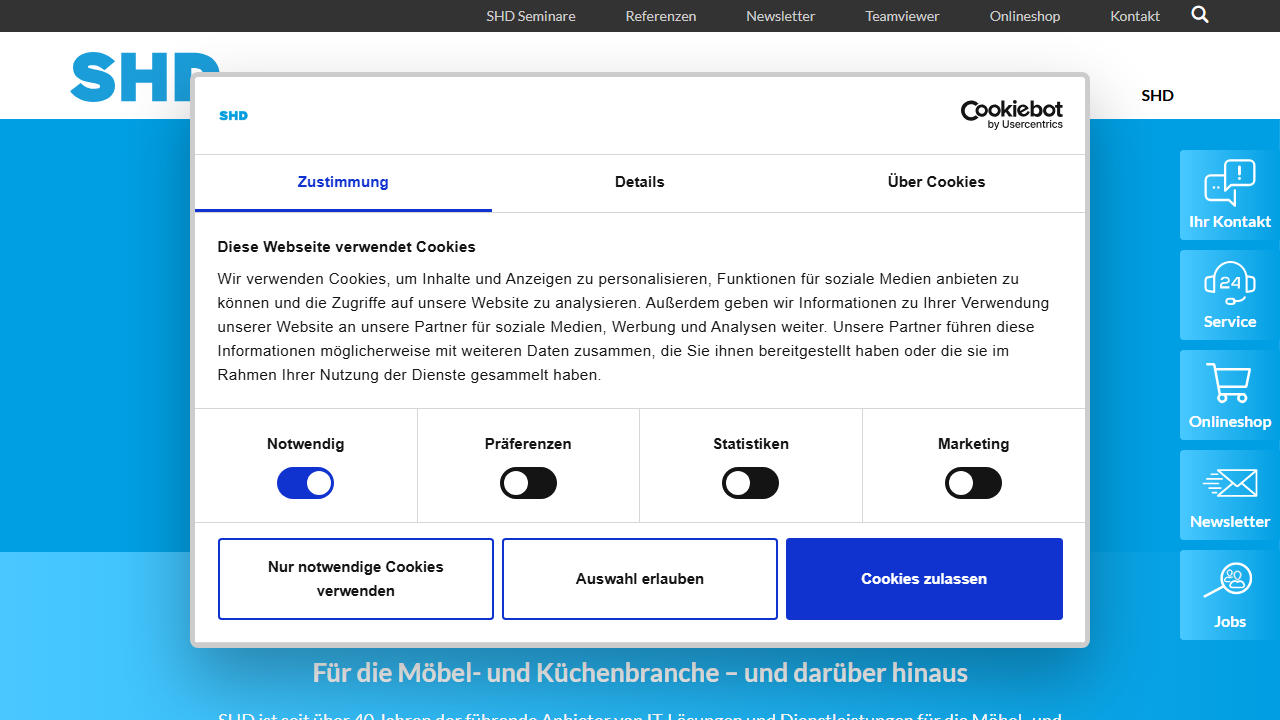Open the search magnifier icon
Viewport: 1280px width, 720px height.
1200,15
